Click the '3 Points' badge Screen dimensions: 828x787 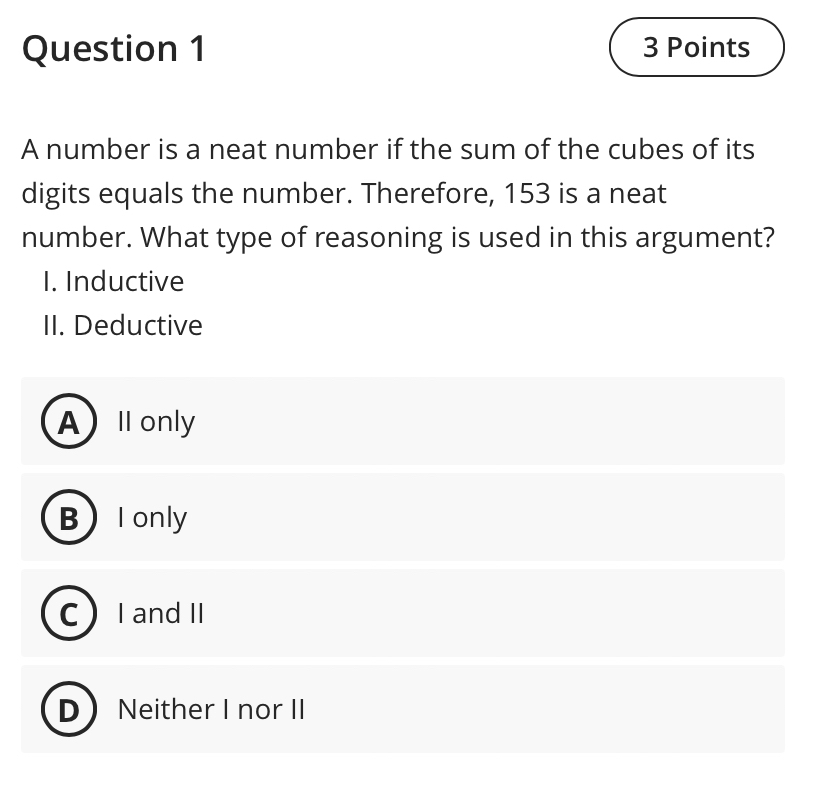[x=696, y=46]
